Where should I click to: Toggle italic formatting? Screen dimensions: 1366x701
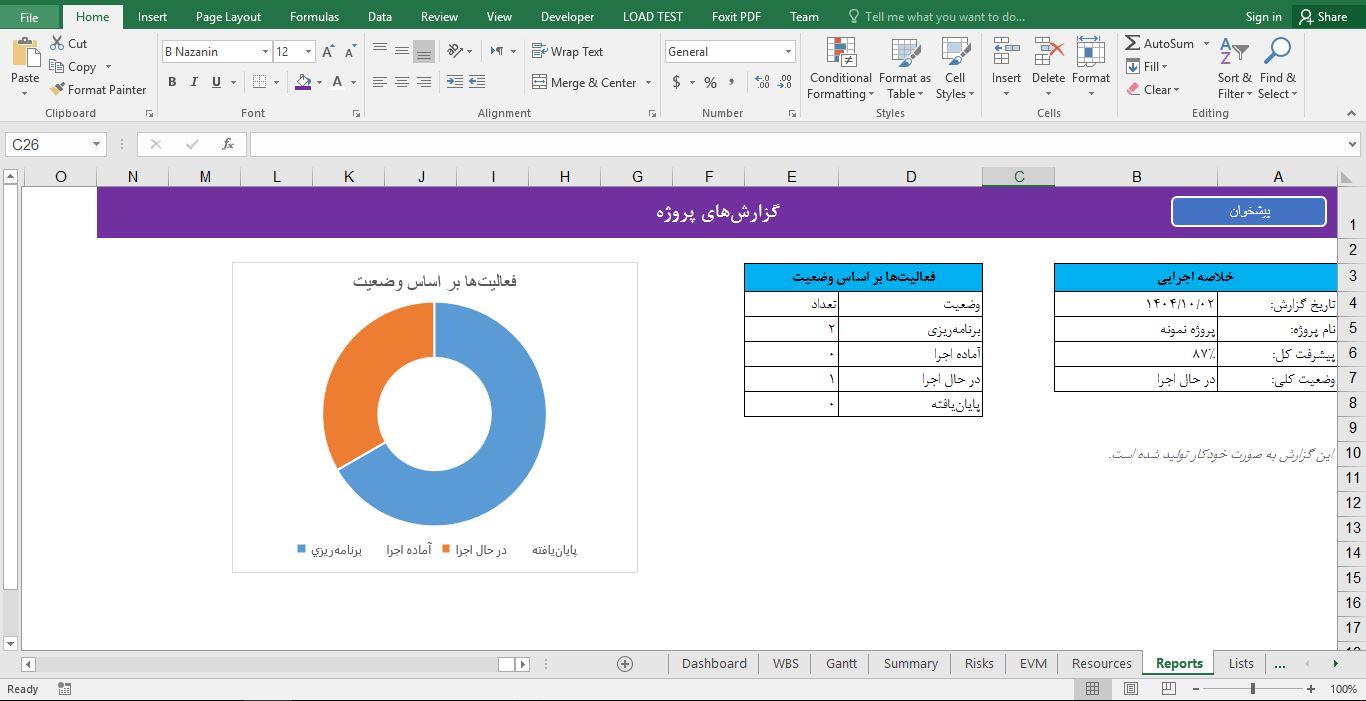point(192,82)
